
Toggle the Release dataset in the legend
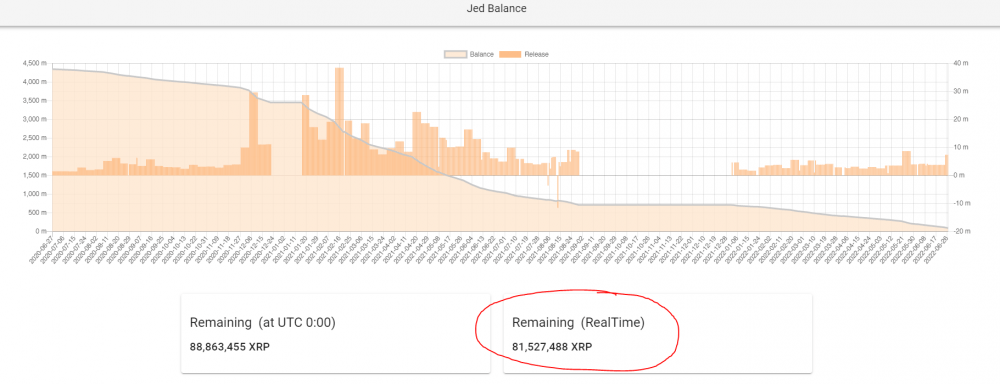click(524, 54)
